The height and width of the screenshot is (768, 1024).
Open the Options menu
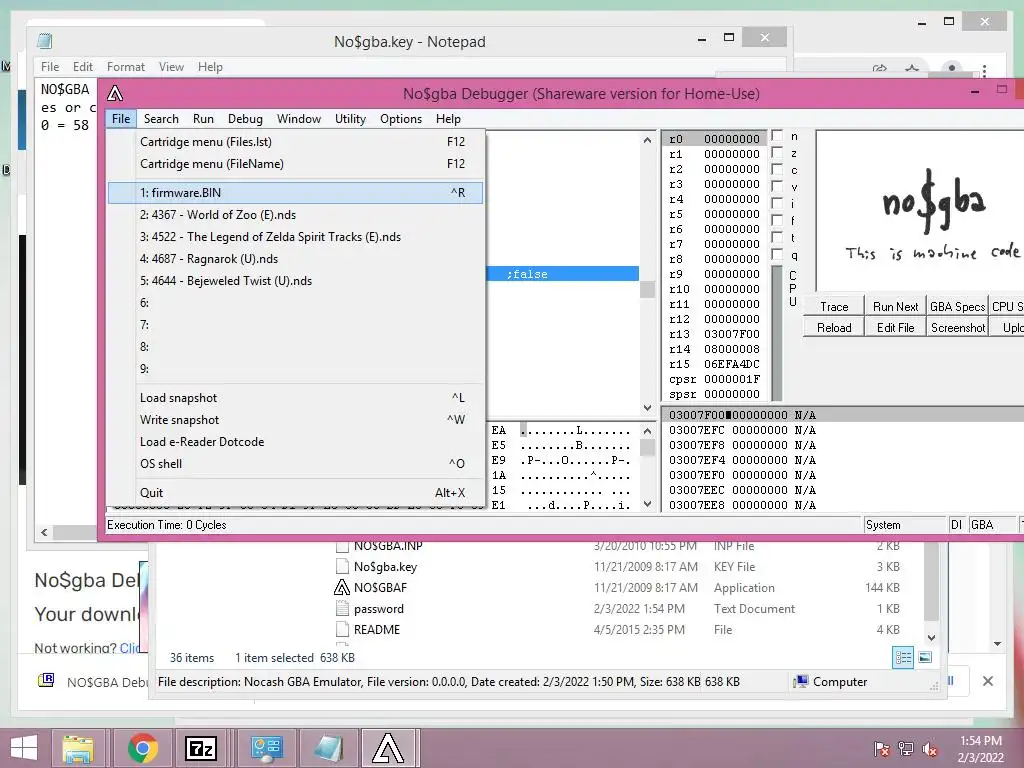[401, 119]
